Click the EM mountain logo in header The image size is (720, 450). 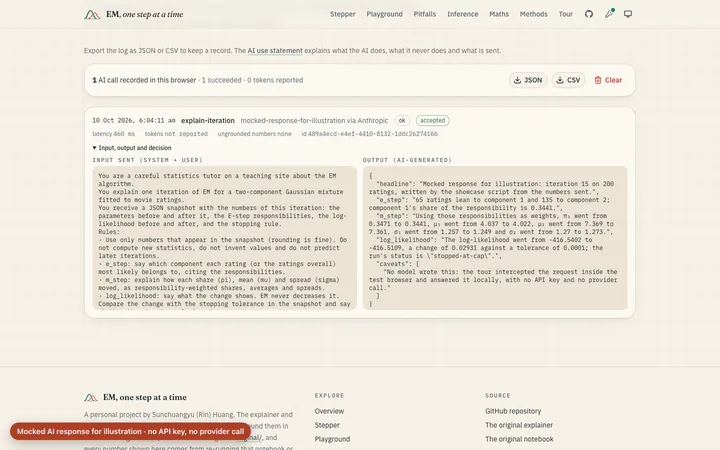click(x=92, y=15)
